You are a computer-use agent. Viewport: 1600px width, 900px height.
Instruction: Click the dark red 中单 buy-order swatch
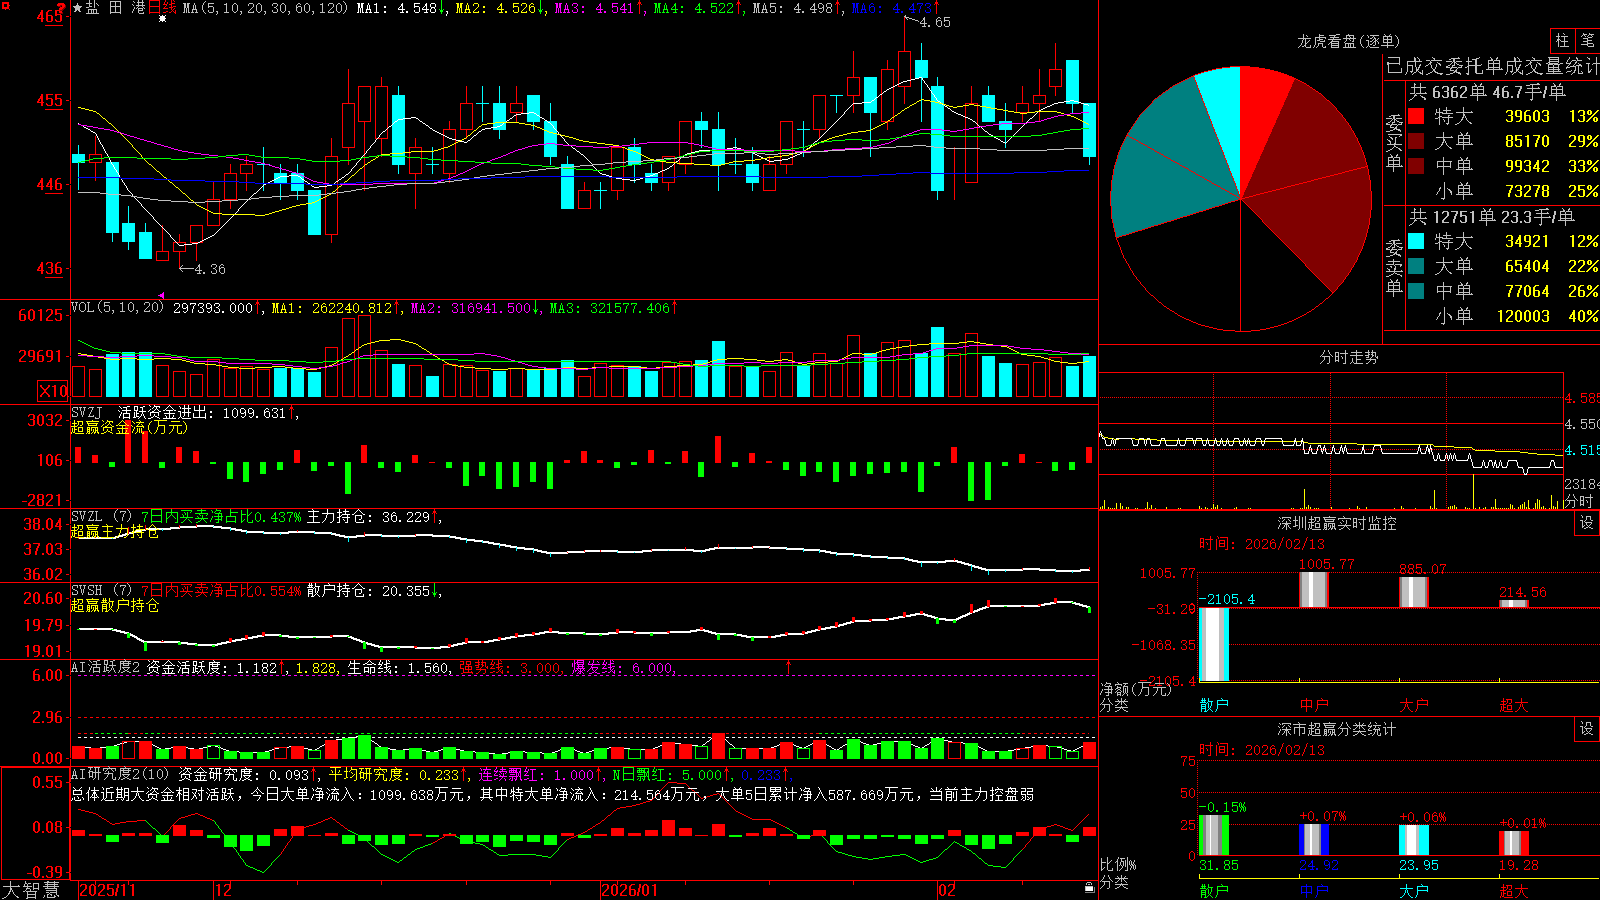pos(1416,166)
